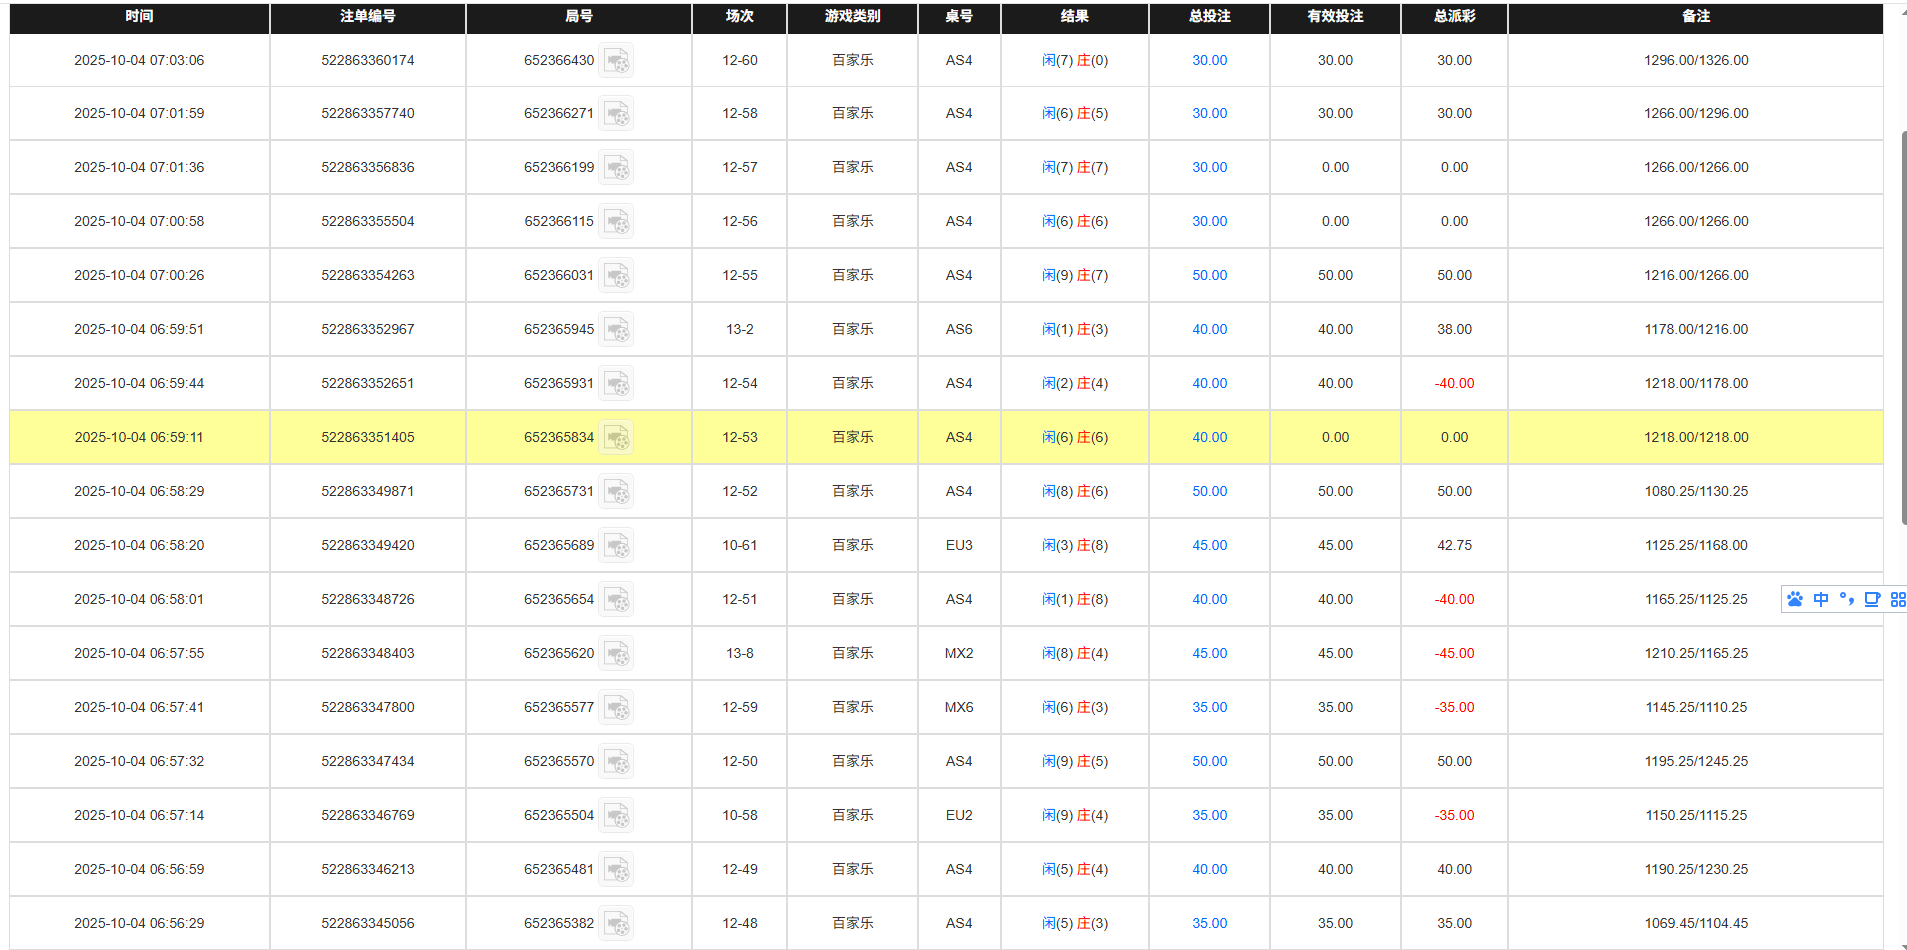
Task: Select the punctuation icon in the floating toolbar
Action: [x=1847, y=599]
